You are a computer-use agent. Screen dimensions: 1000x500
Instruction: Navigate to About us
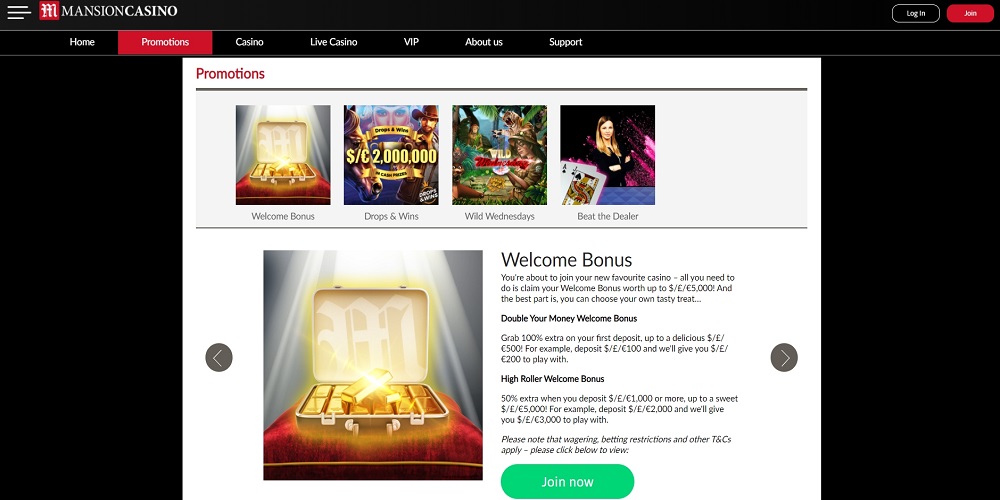[x=484, y=42]
